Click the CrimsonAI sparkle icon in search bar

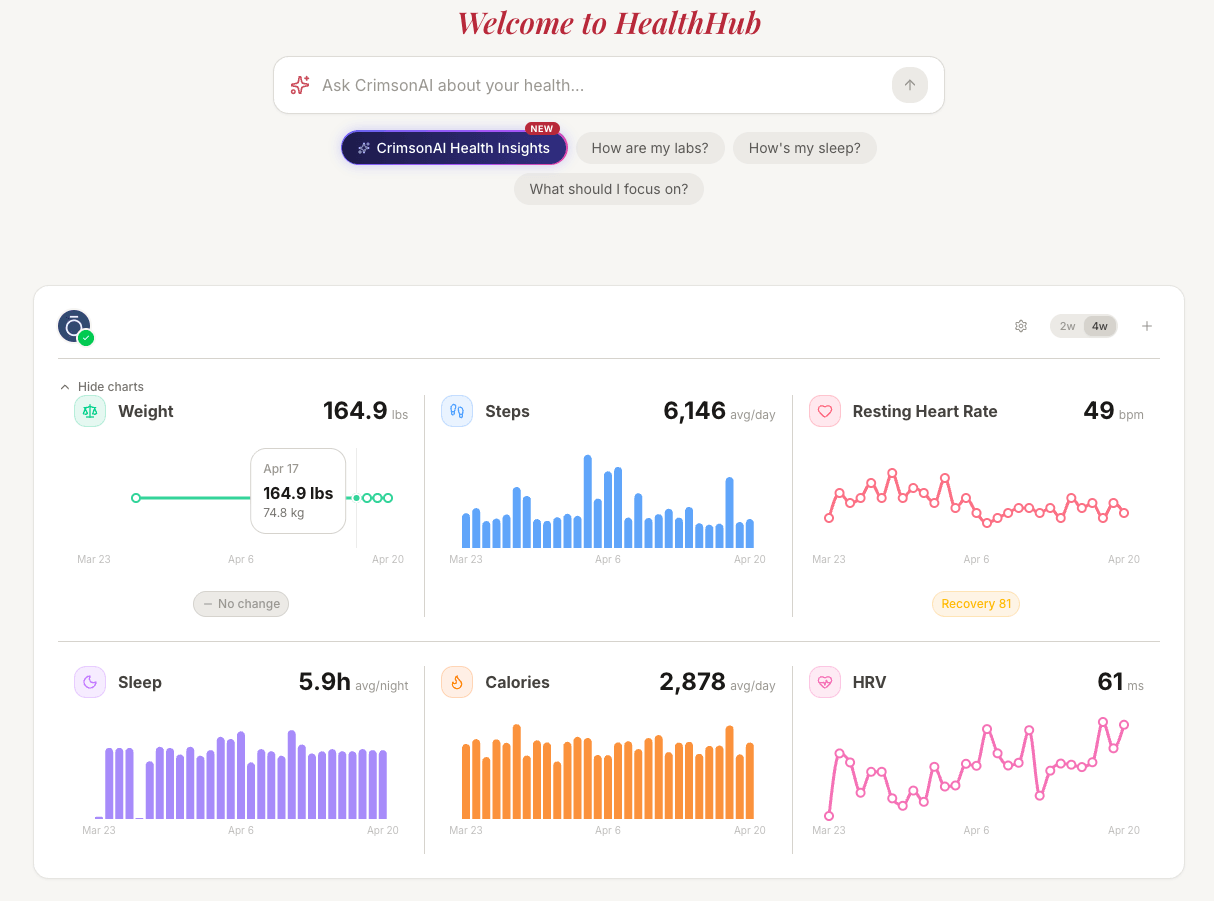point(300,85)
